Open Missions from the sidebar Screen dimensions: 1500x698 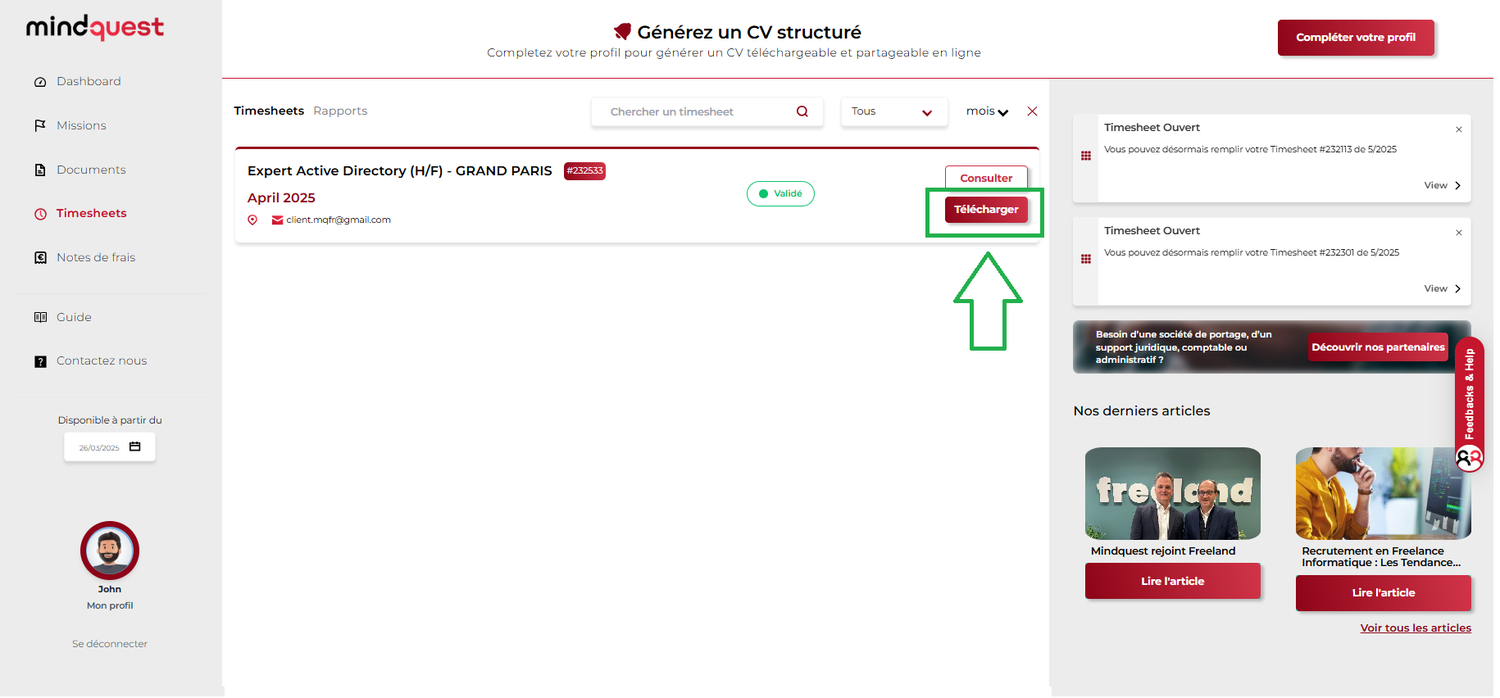tap(81, 126)
